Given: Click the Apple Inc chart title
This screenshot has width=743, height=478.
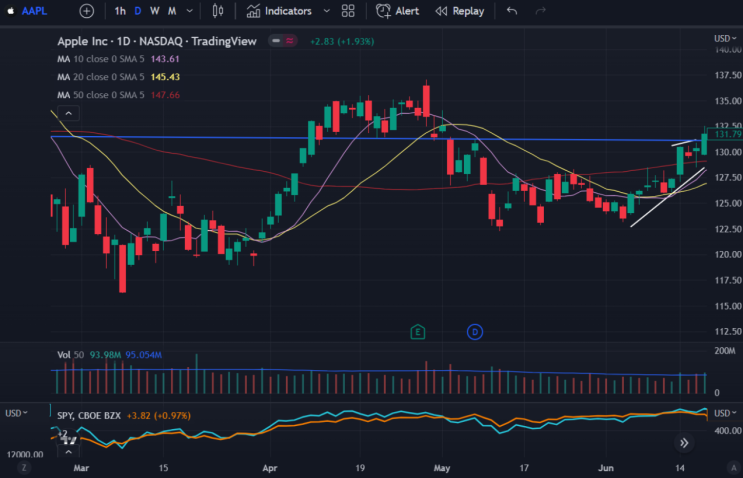Looking at the screenshot, I should coord(157,41).
